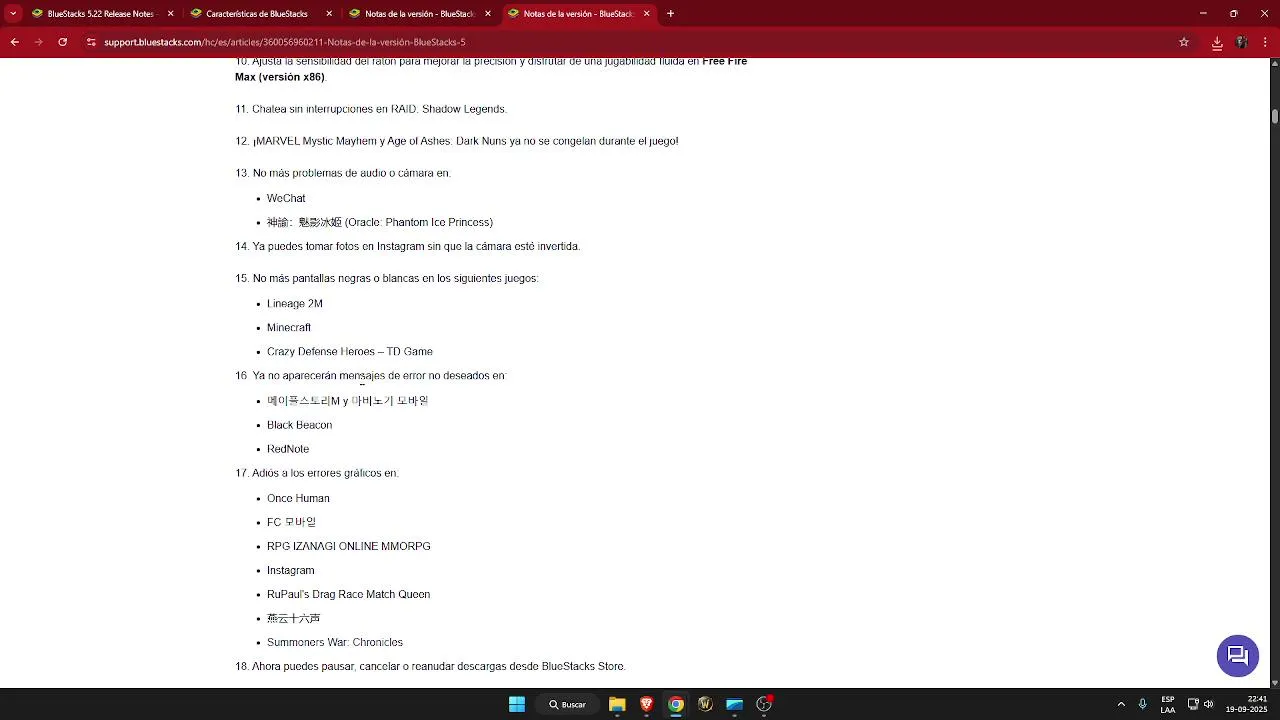
Task: Click Crazy Defense Heroes – TD Game entry
Action: pos(350,351)
